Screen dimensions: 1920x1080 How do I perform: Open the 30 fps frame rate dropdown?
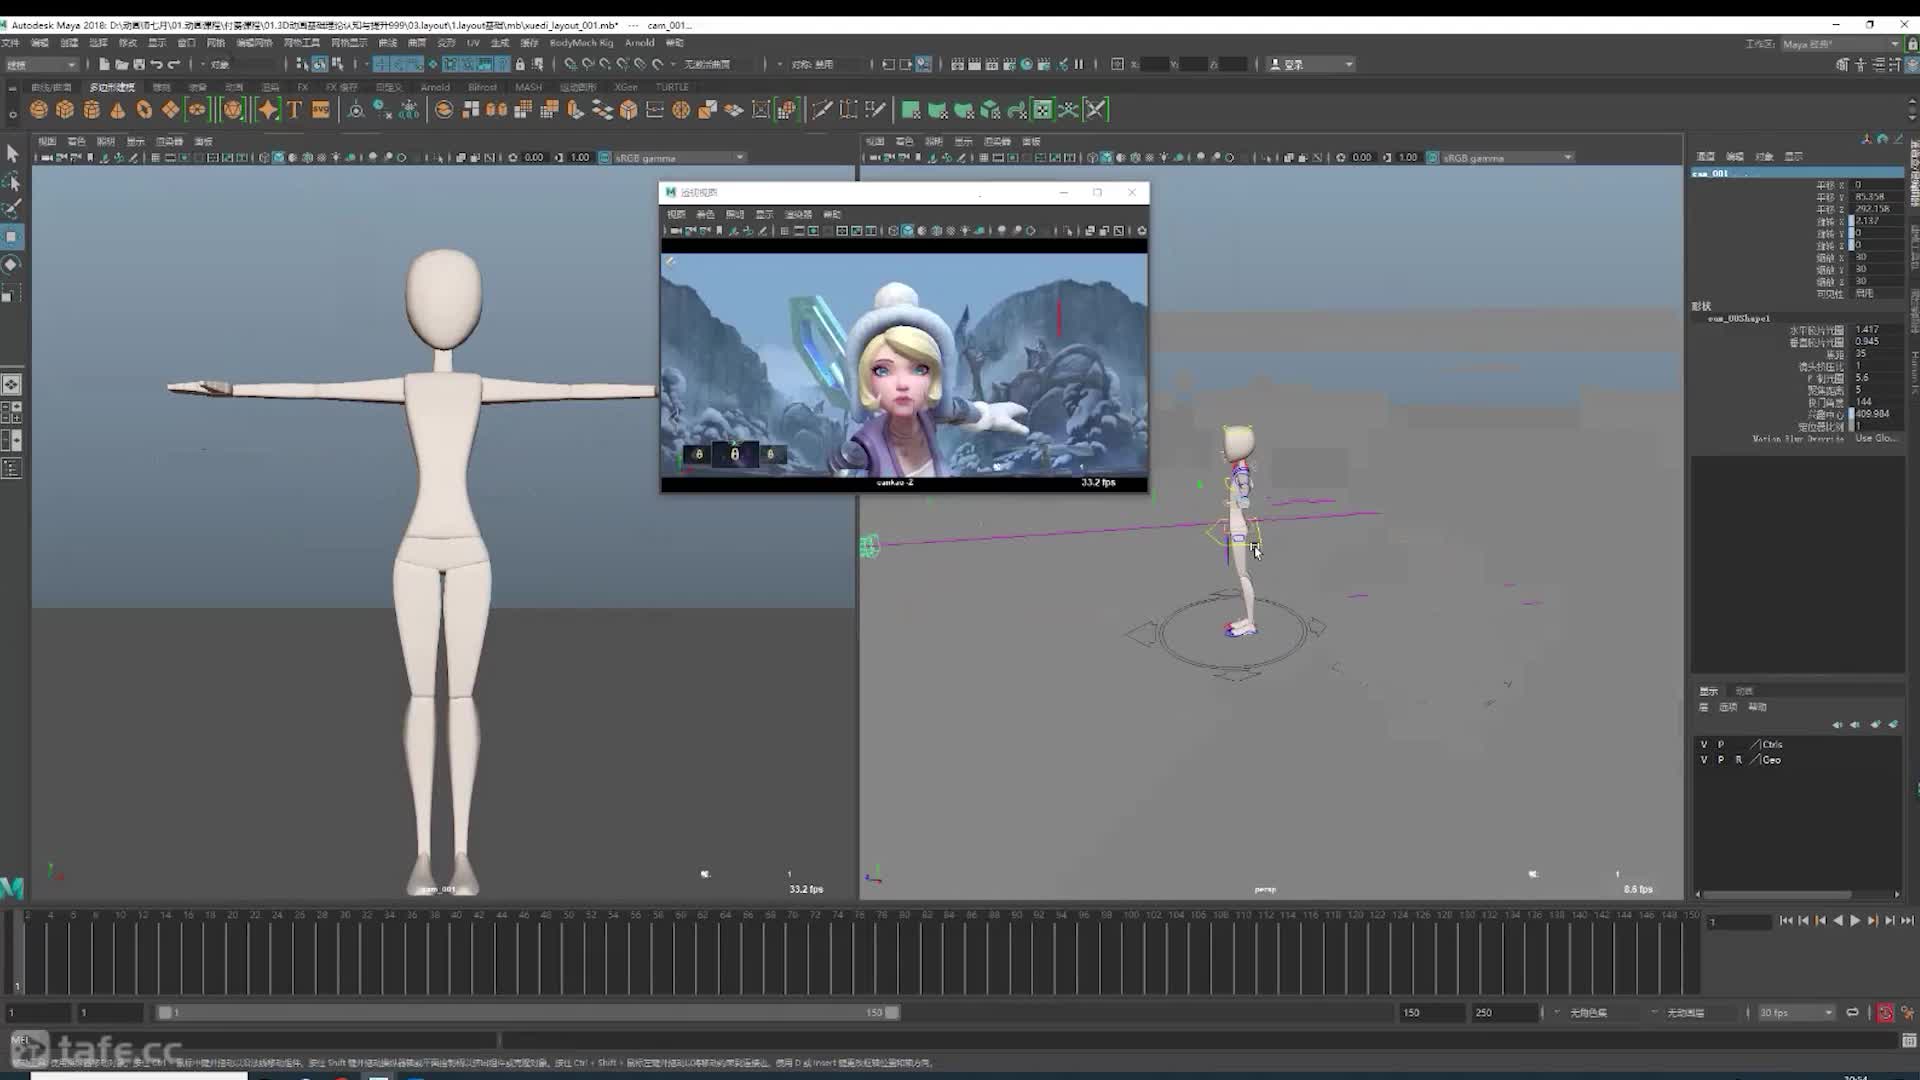[x=1796, y=1013]
